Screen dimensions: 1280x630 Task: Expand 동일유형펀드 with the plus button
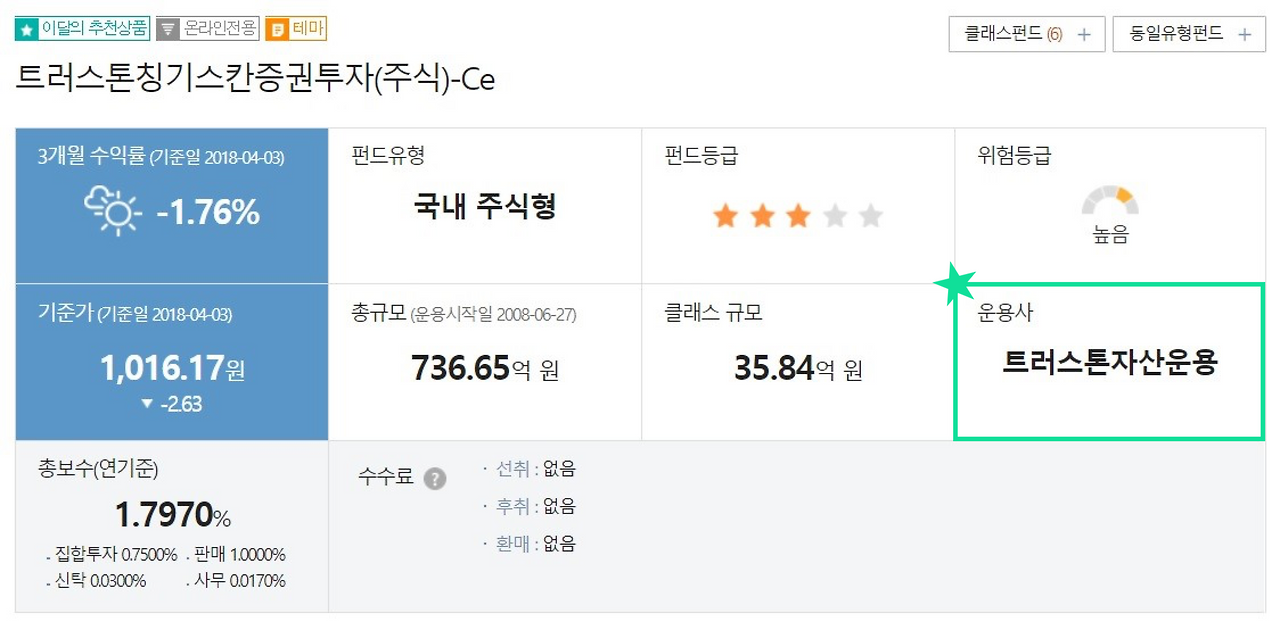pos(1243,33)
